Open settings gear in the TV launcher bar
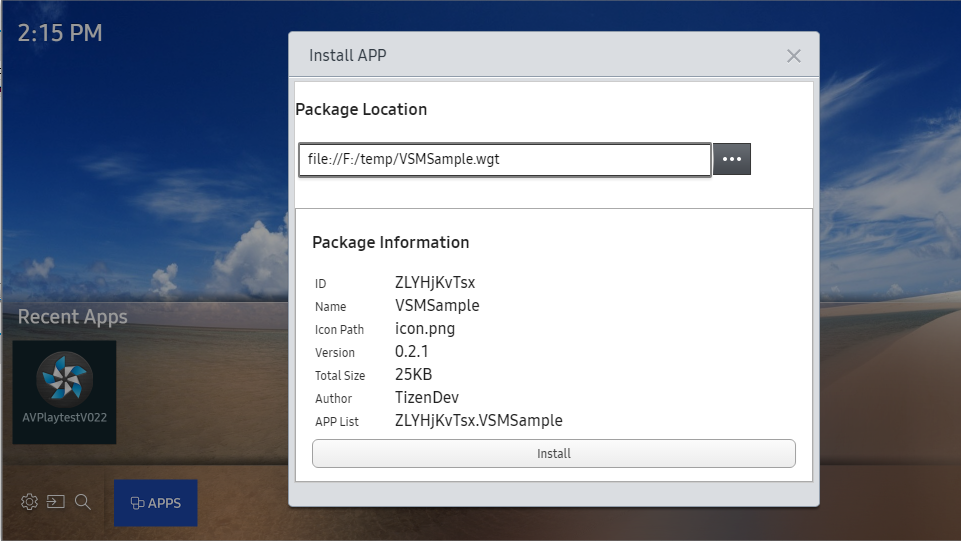961x541 pixels. (x=29, y=502)
